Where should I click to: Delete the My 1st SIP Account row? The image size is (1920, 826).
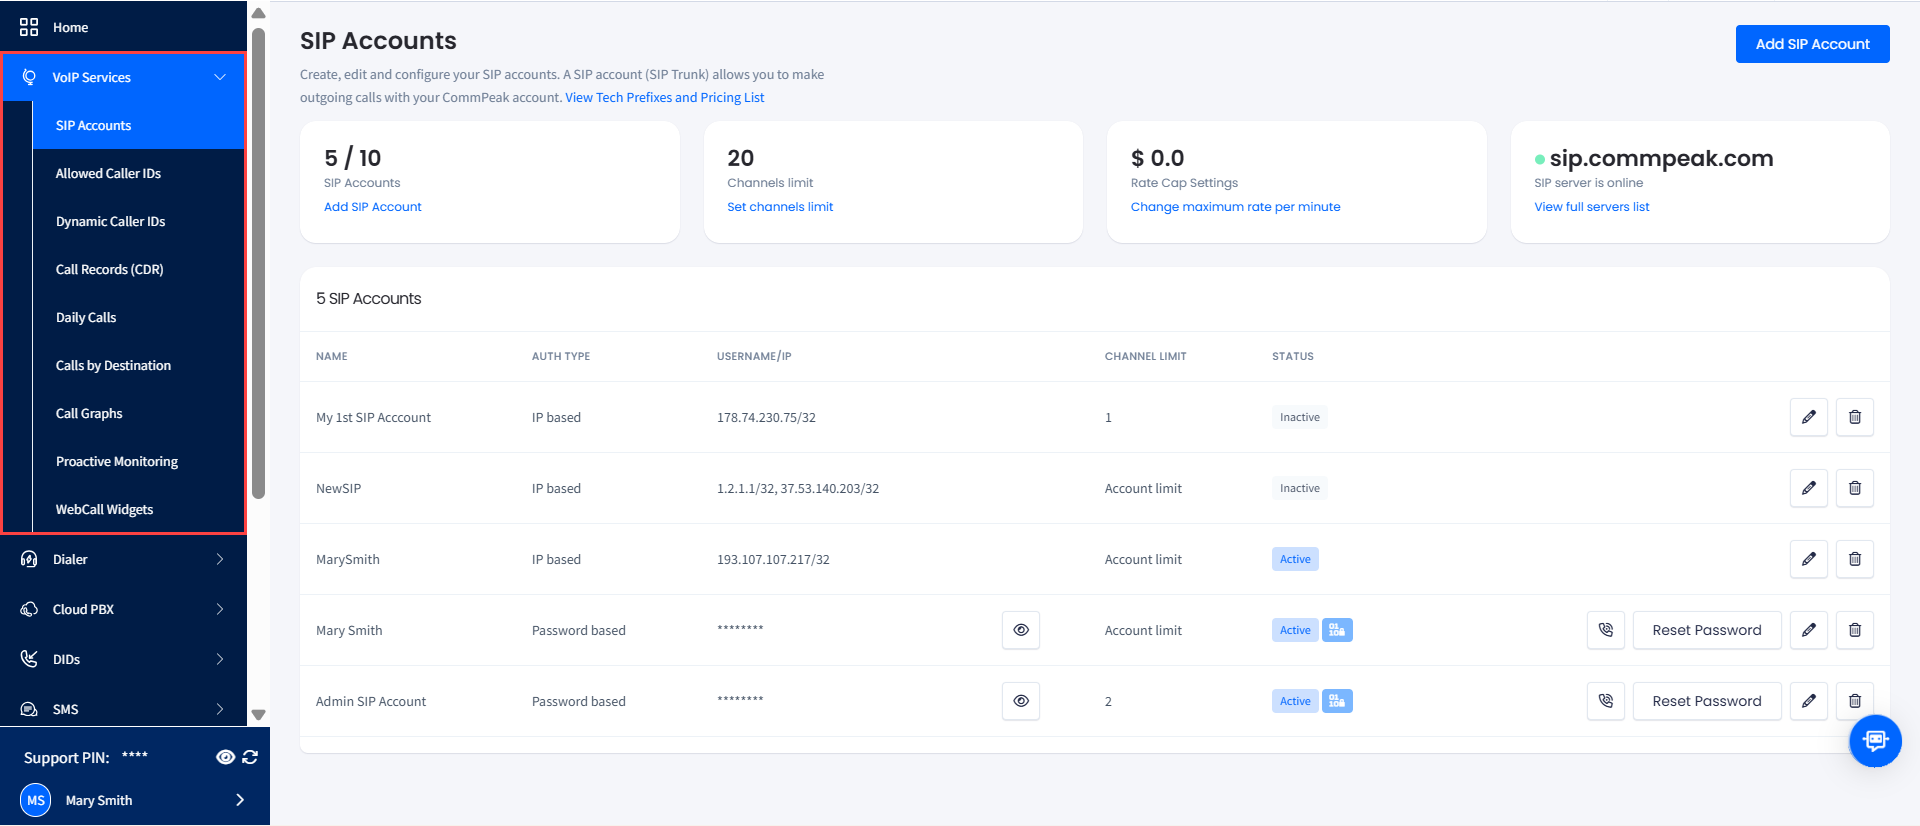pos(1855,417)
